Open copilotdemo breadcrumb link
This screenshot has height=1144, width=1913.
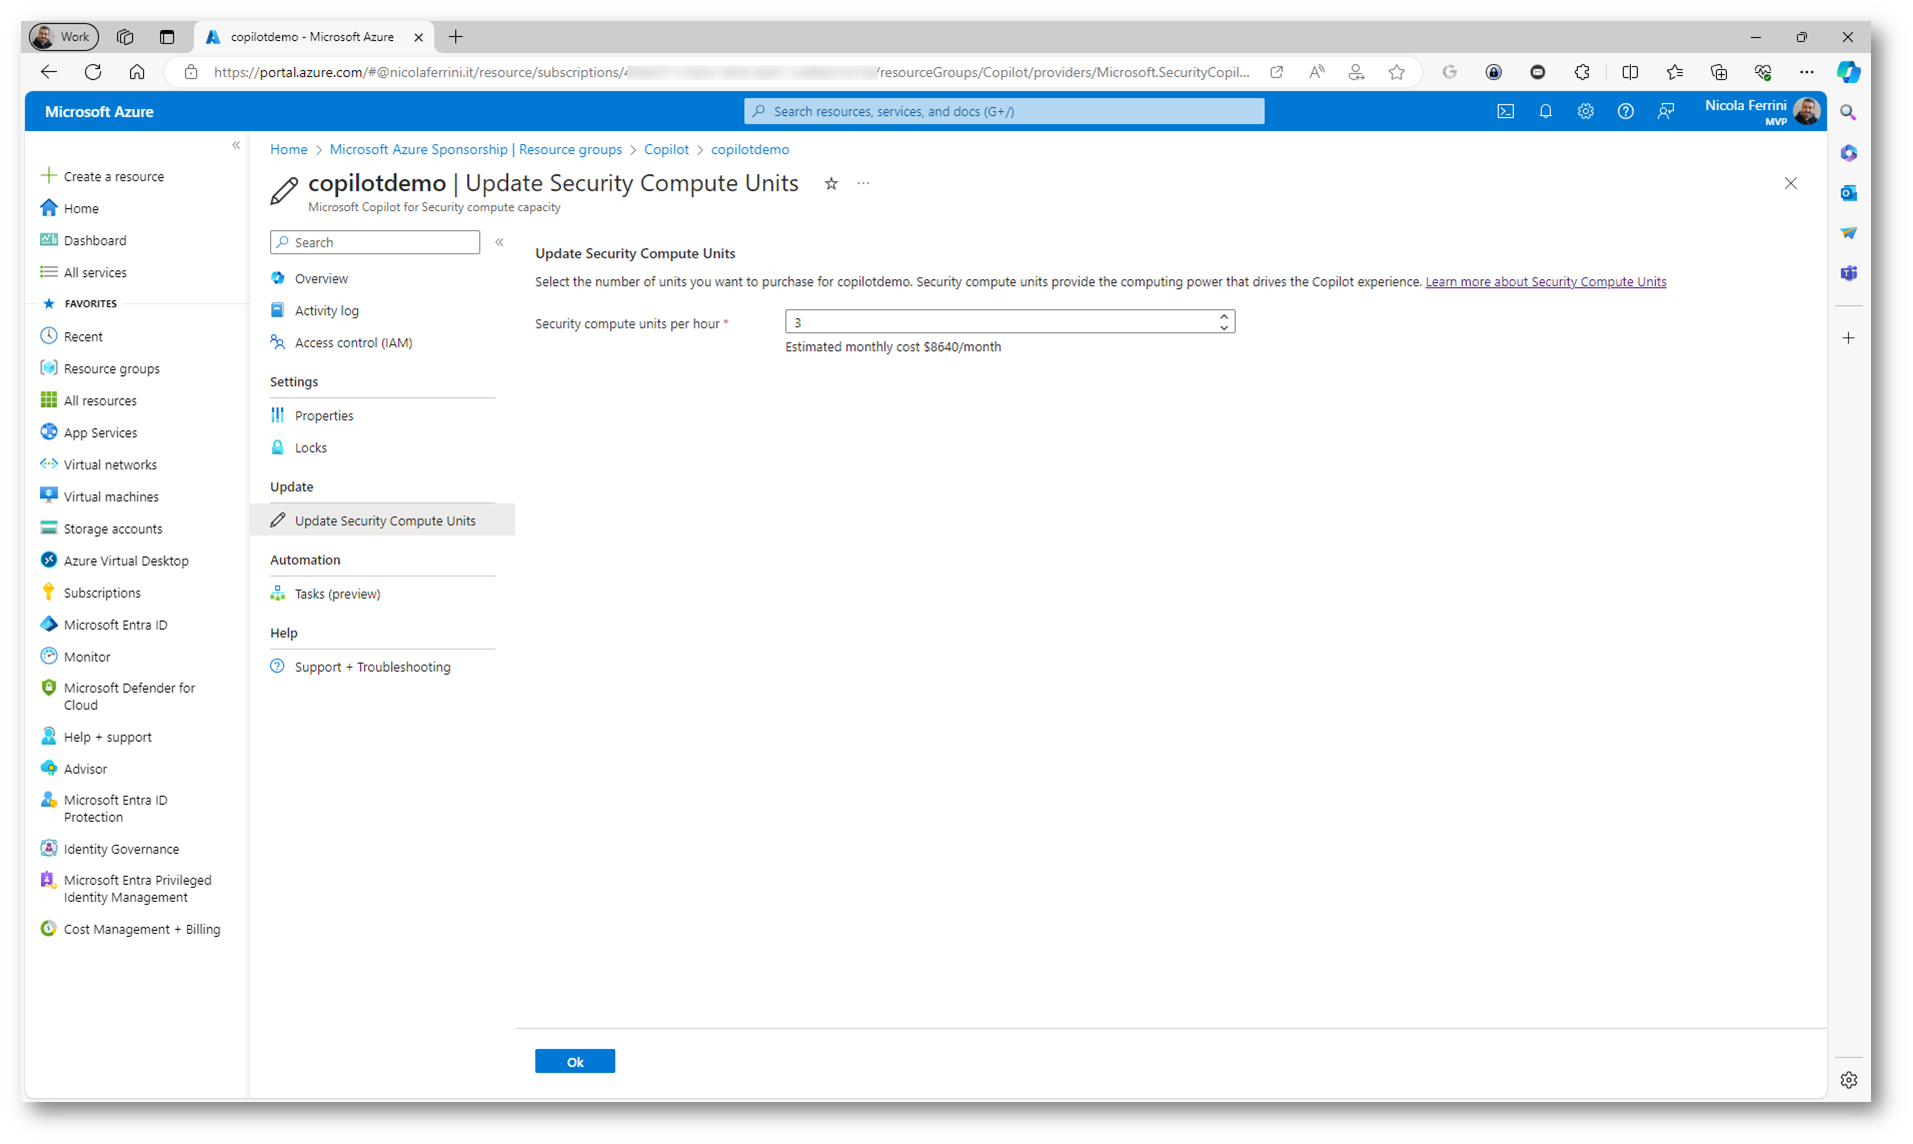(x=750, y=149)
